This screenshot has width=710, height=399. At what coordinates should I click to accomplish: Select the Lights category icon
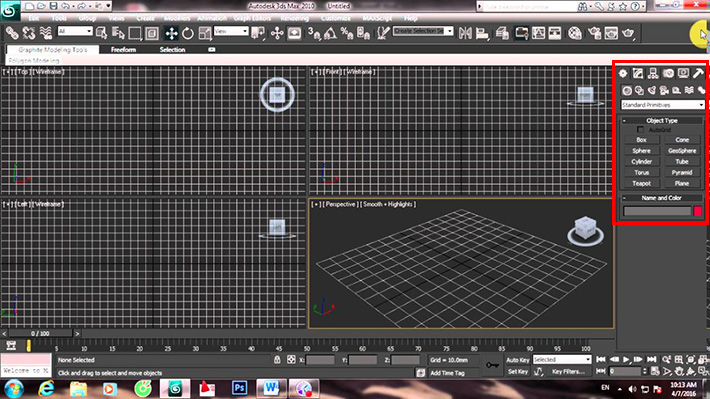652,91
